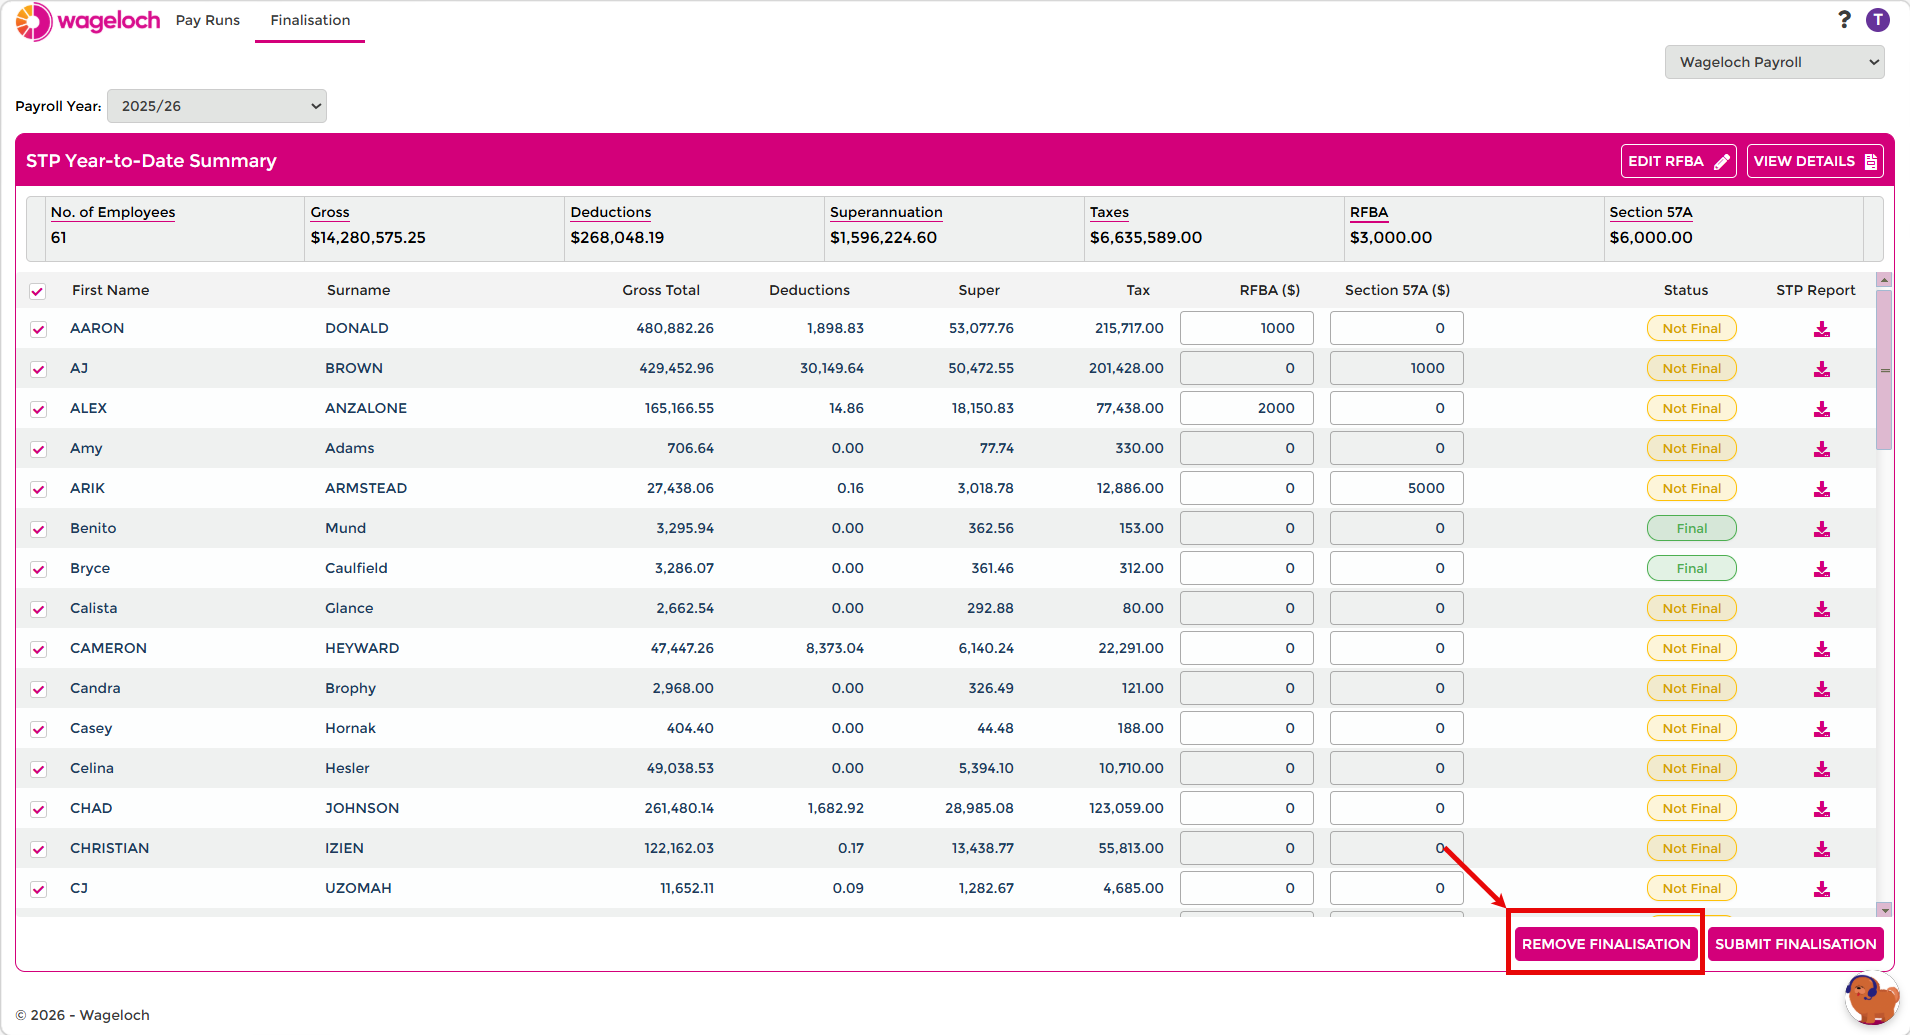Uncheck the ARIK ARMSTEAD row checkbox
The image size is (1910, 1035).
[x=38, y=489]
